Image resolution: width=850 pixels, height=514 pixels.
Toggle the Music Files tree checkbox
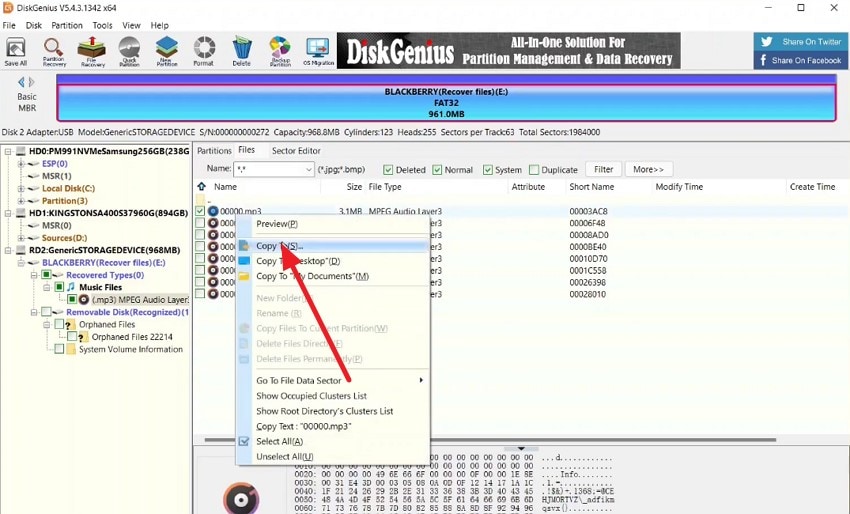tap(60, 287)
